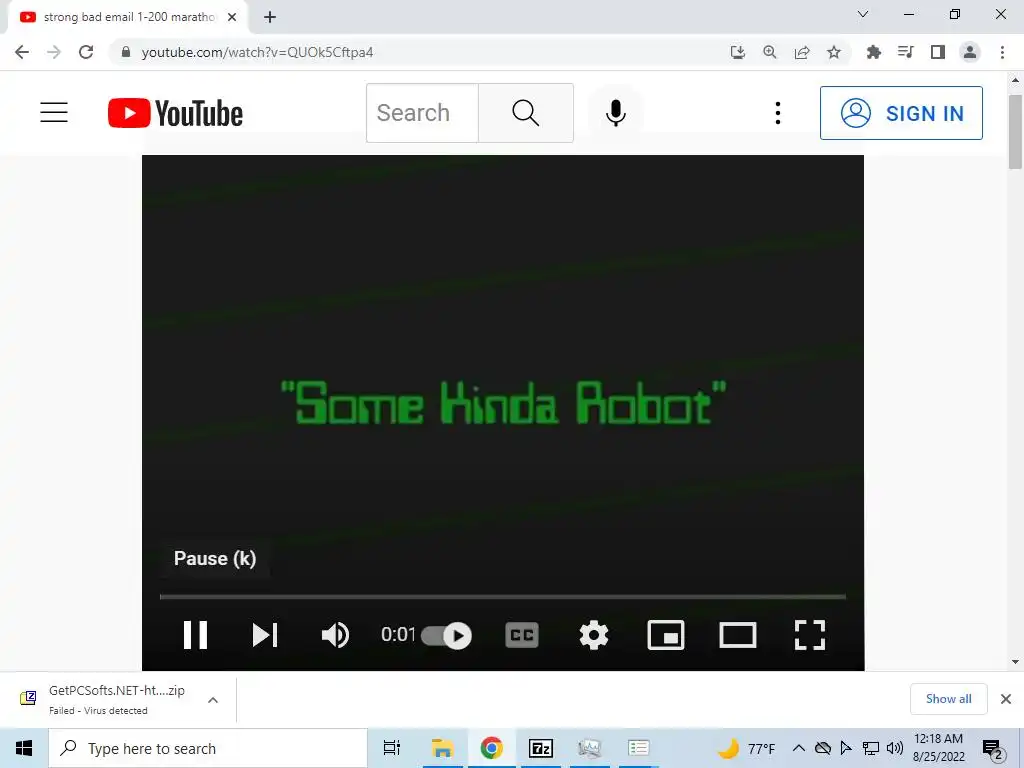Reload the current page

pos(86,52)
